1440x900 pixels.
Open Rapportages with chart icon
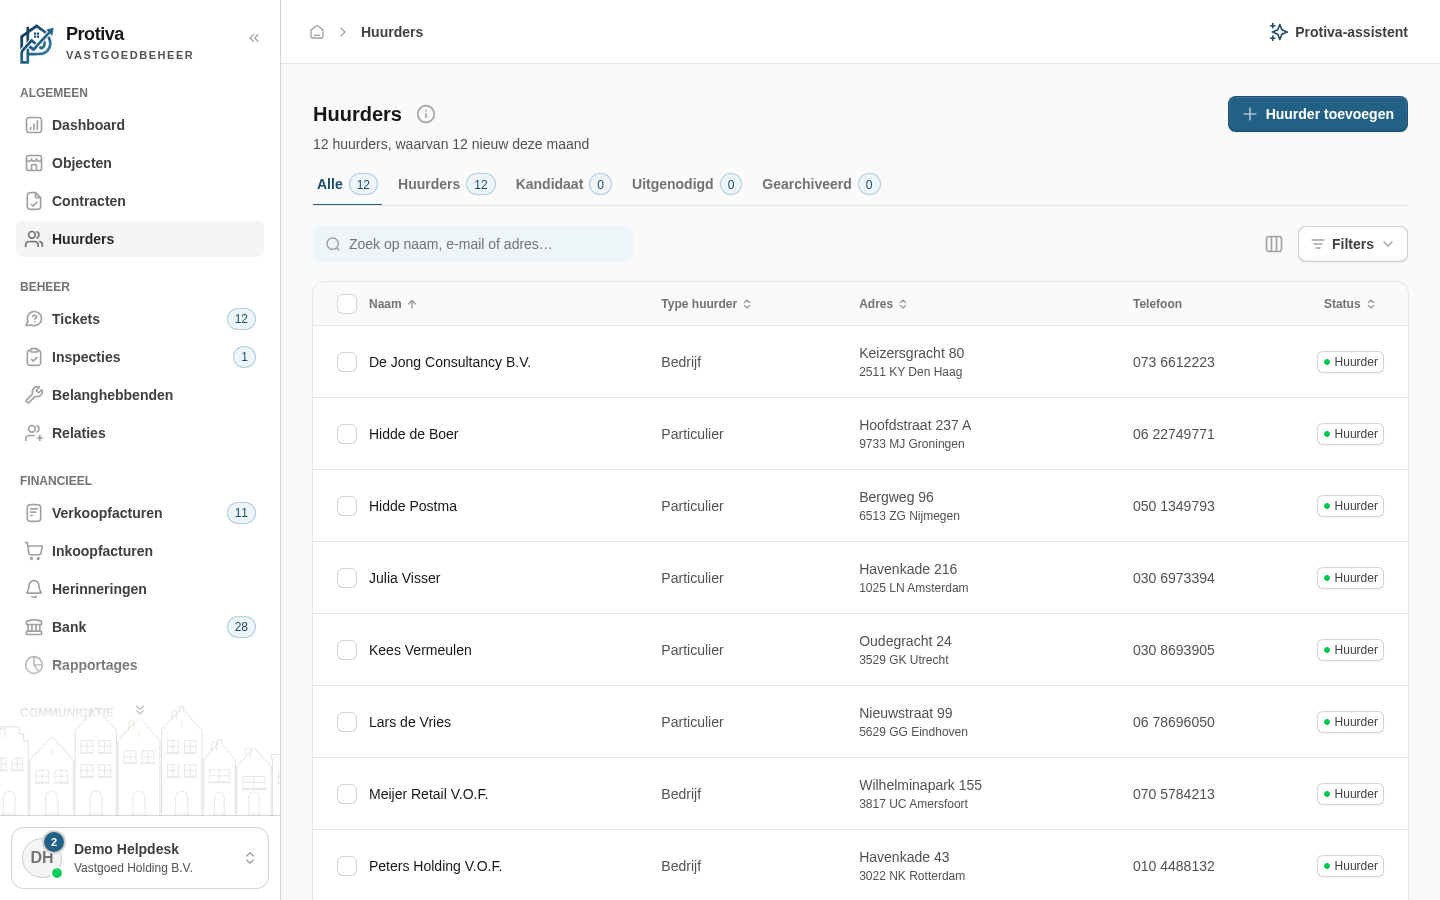coord(140,665)
